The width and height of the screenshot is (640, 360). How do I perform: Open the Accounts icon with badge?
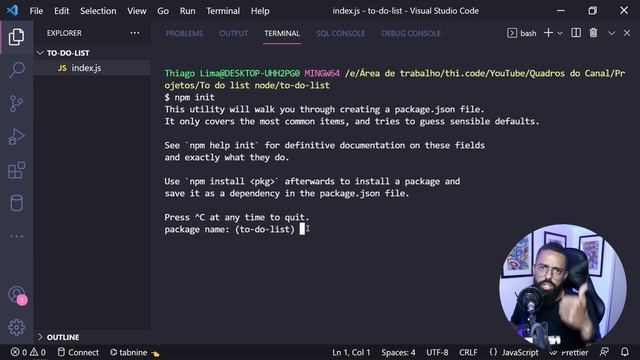coord(17,295)
